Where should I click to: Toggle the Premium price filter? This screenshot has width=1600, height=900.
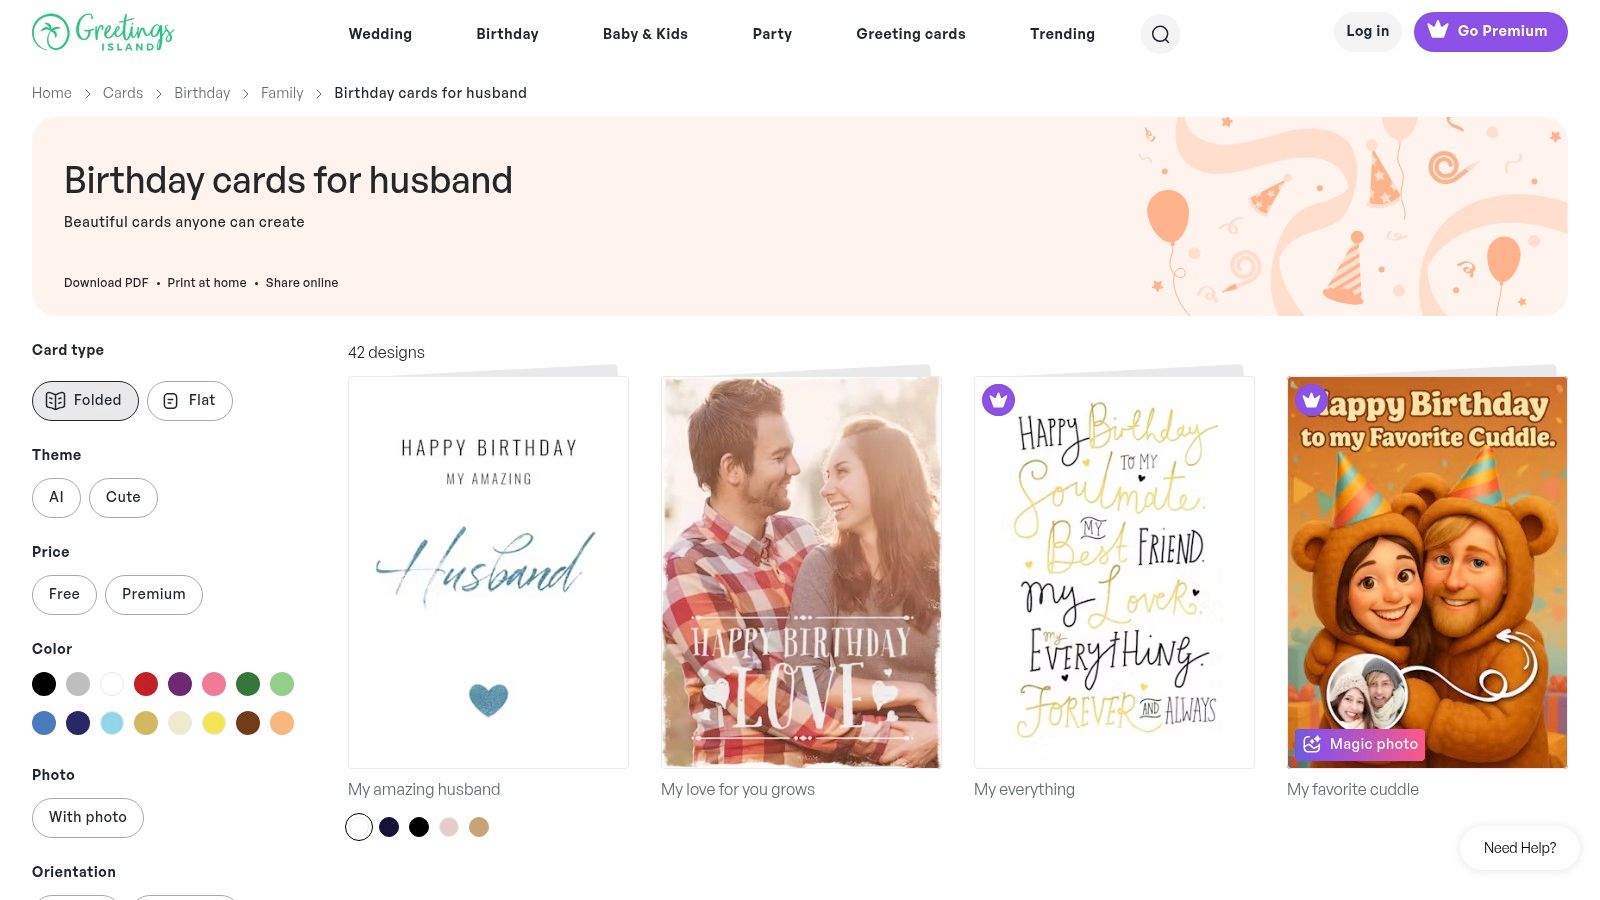154,594
